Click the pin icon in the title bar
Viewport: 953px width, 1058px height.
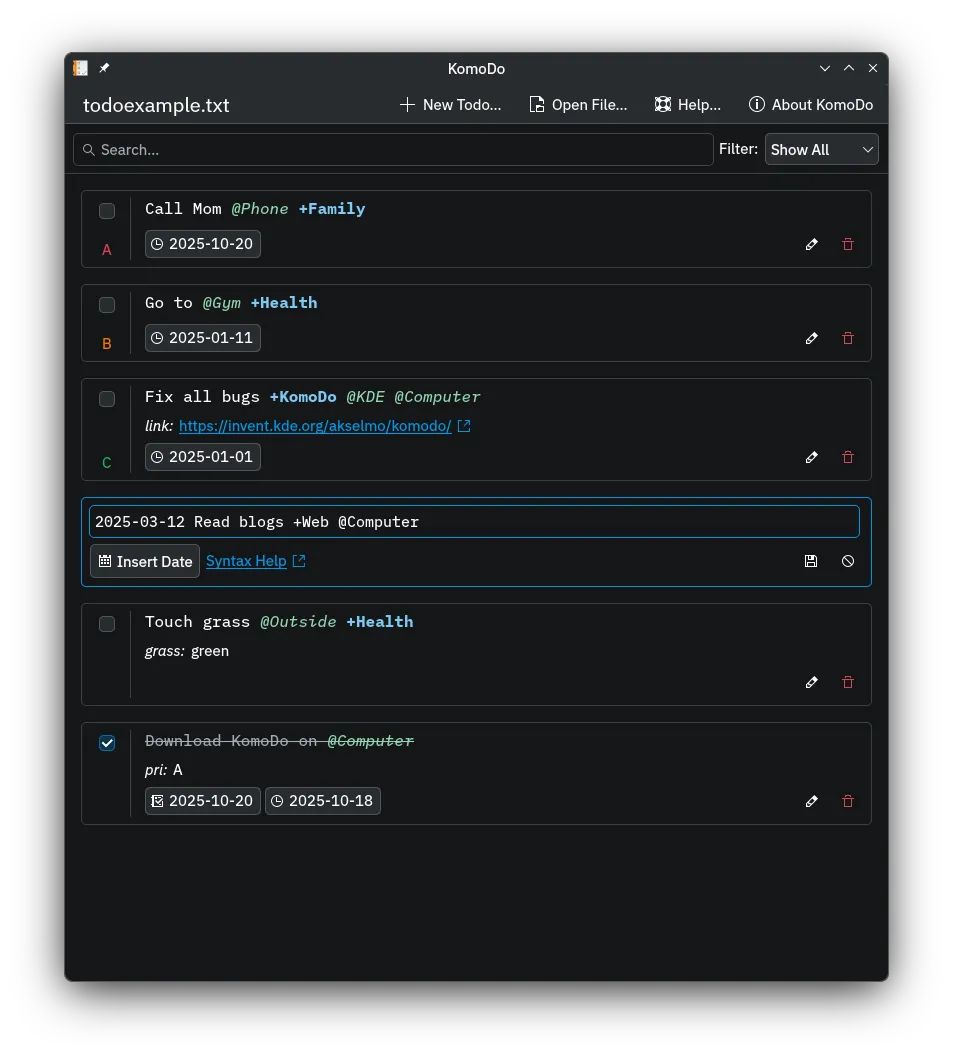pyautogui.click(x=104, y=68)
